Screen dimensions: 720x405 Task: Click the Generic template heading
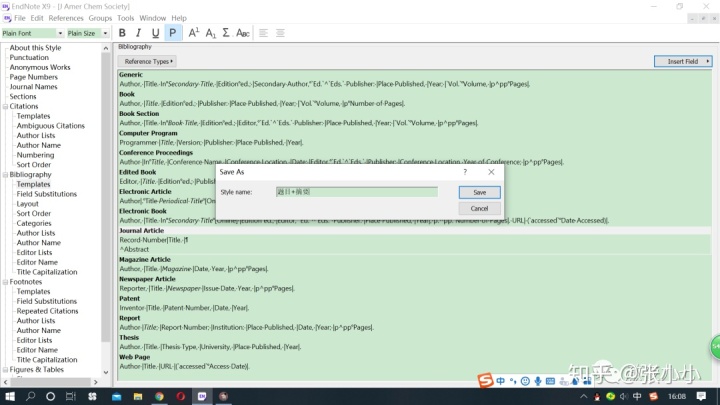131,74
